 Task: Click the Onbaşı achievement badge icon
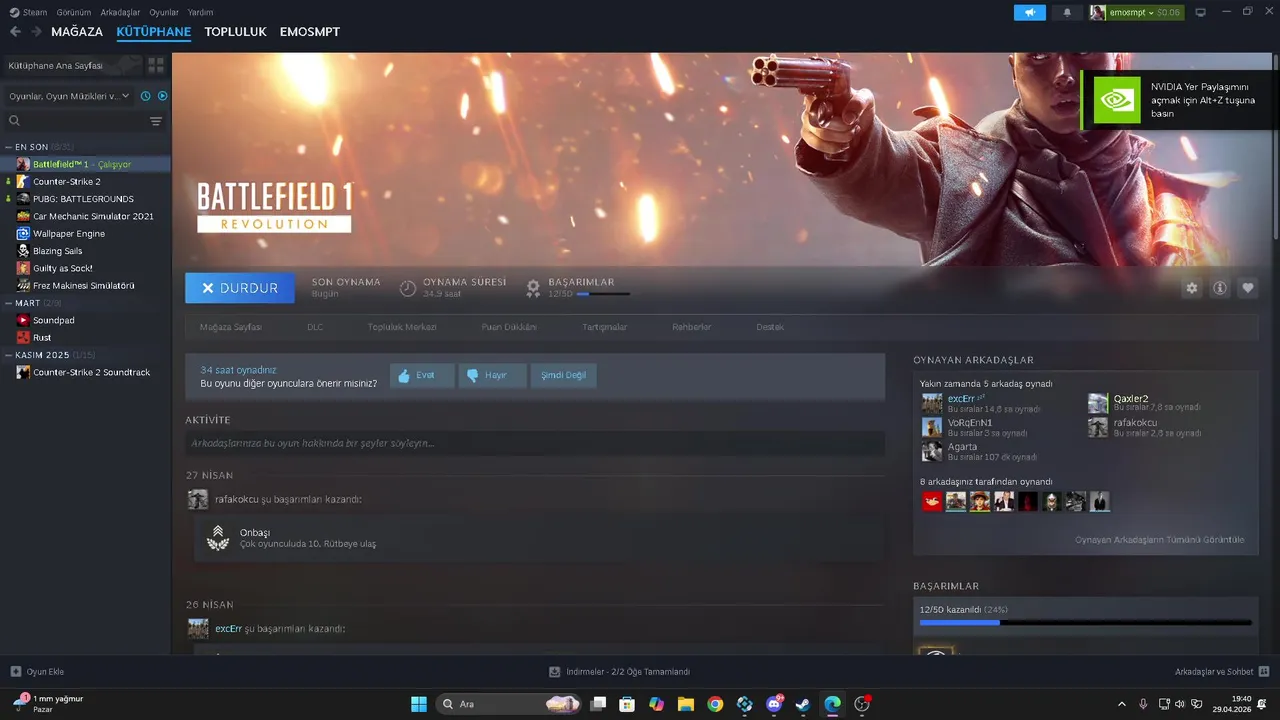pyautogui.click(x=217, y=538)
